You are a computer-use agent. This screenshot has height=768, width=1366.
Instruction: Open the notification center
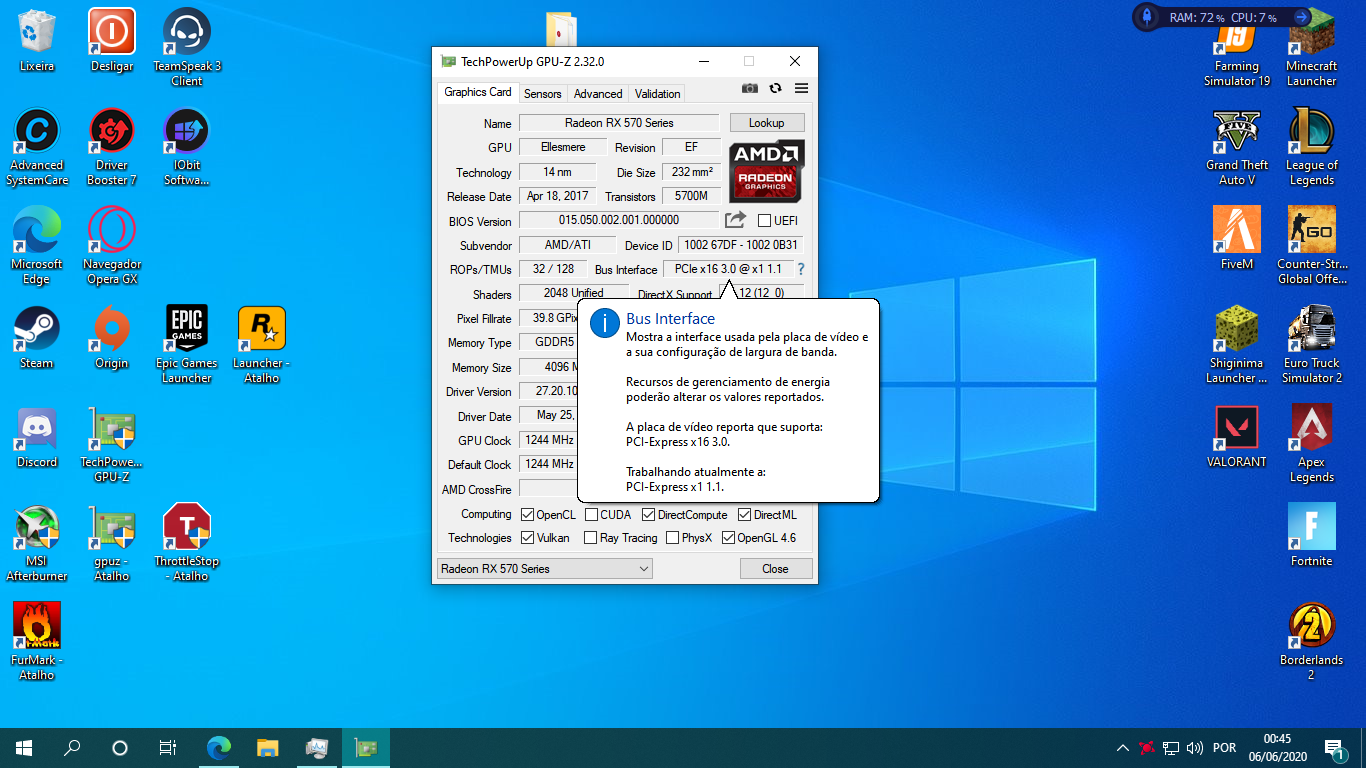[1333, 748]
